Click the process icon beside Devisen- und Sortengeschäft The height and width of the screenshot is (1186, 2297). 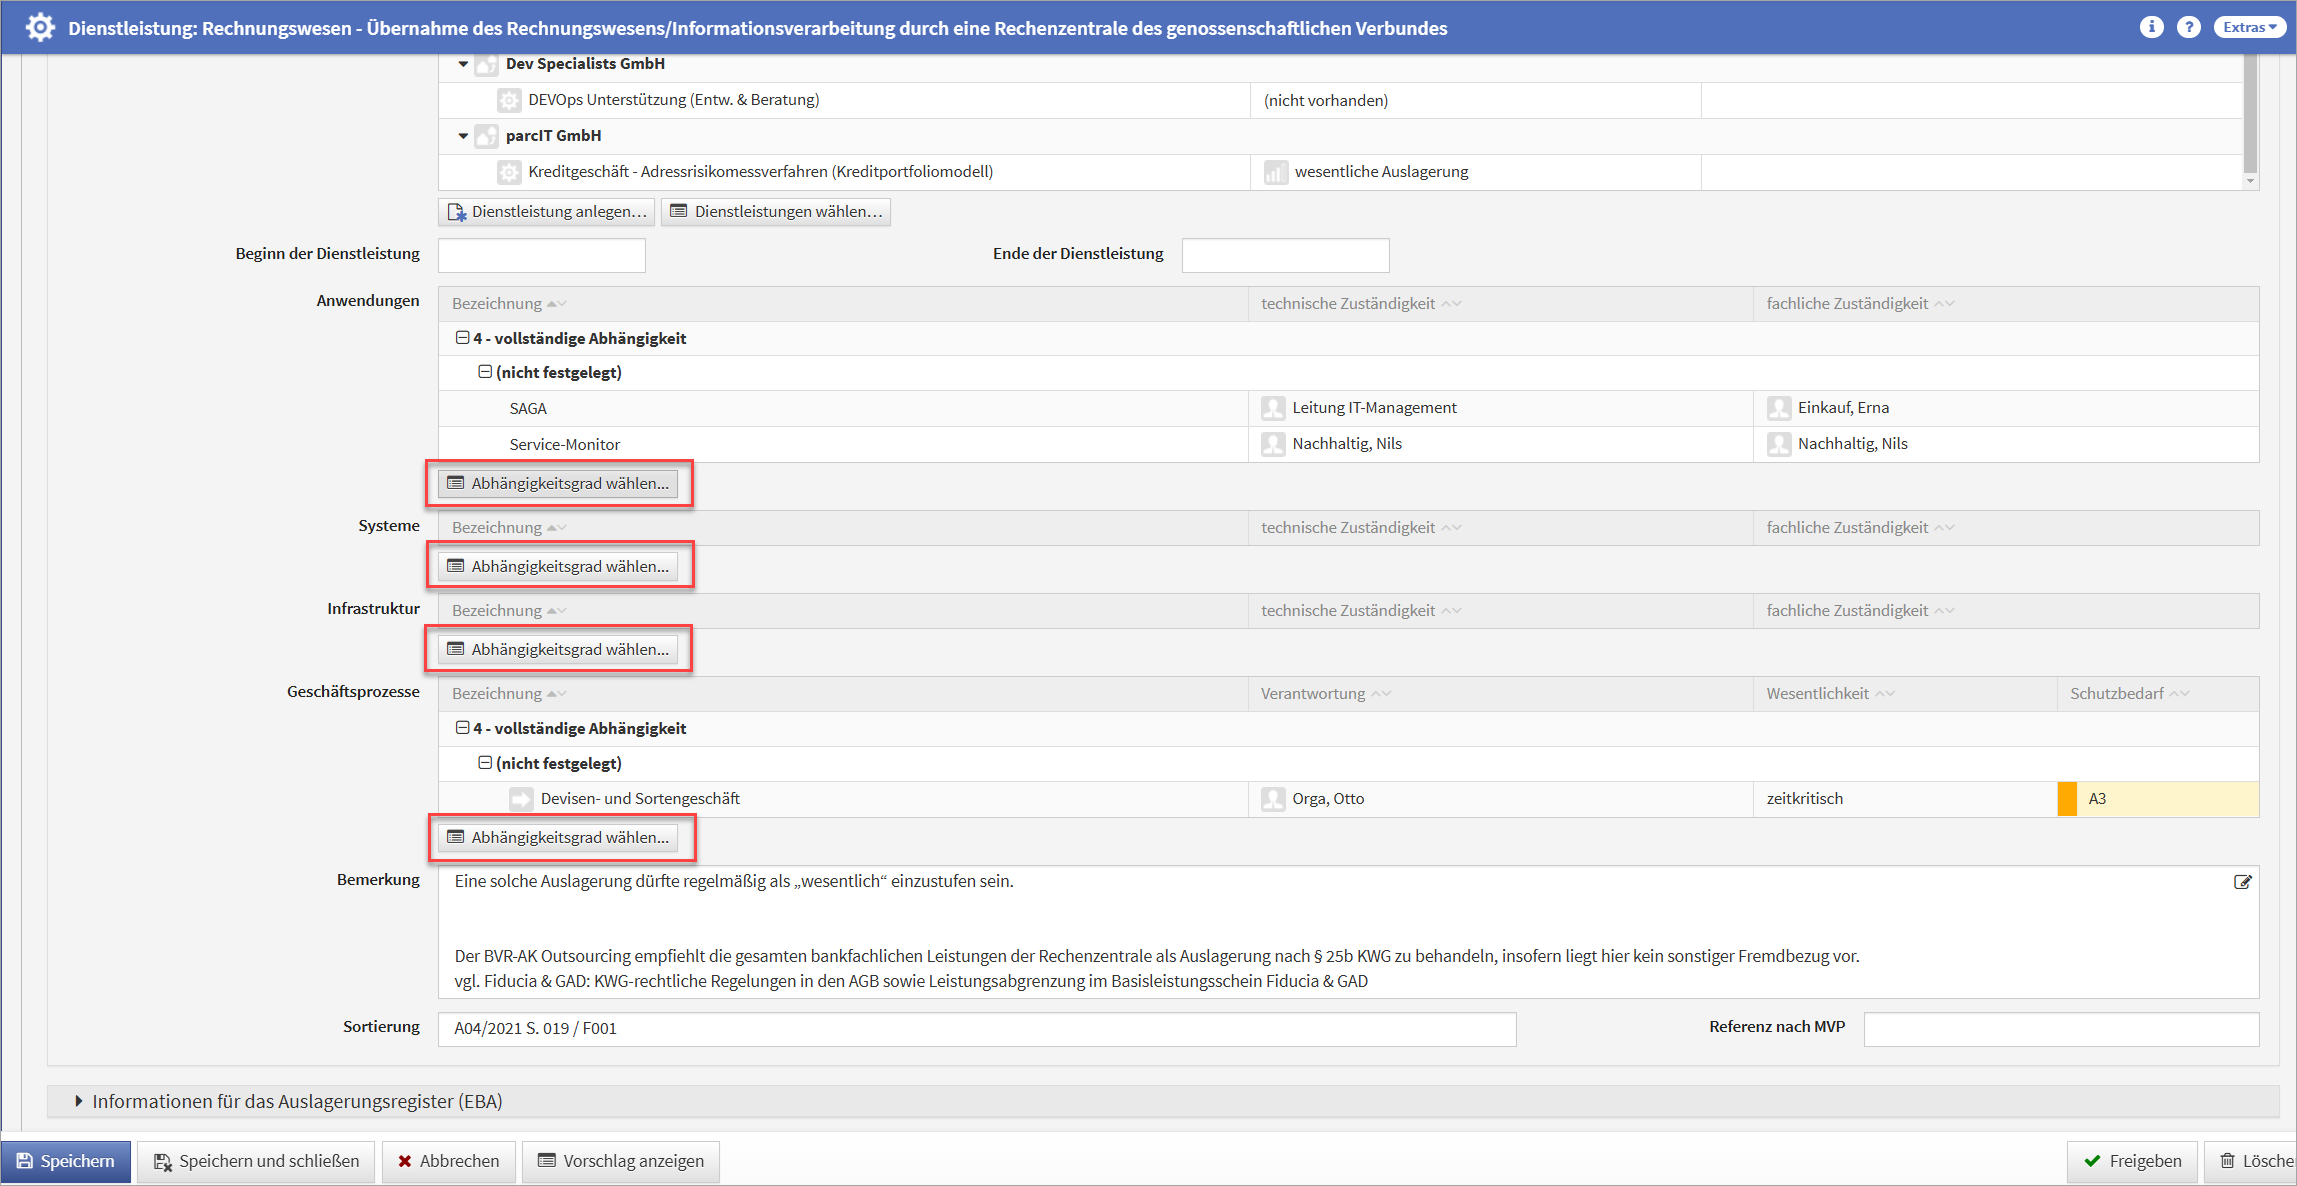click(521, 799)
